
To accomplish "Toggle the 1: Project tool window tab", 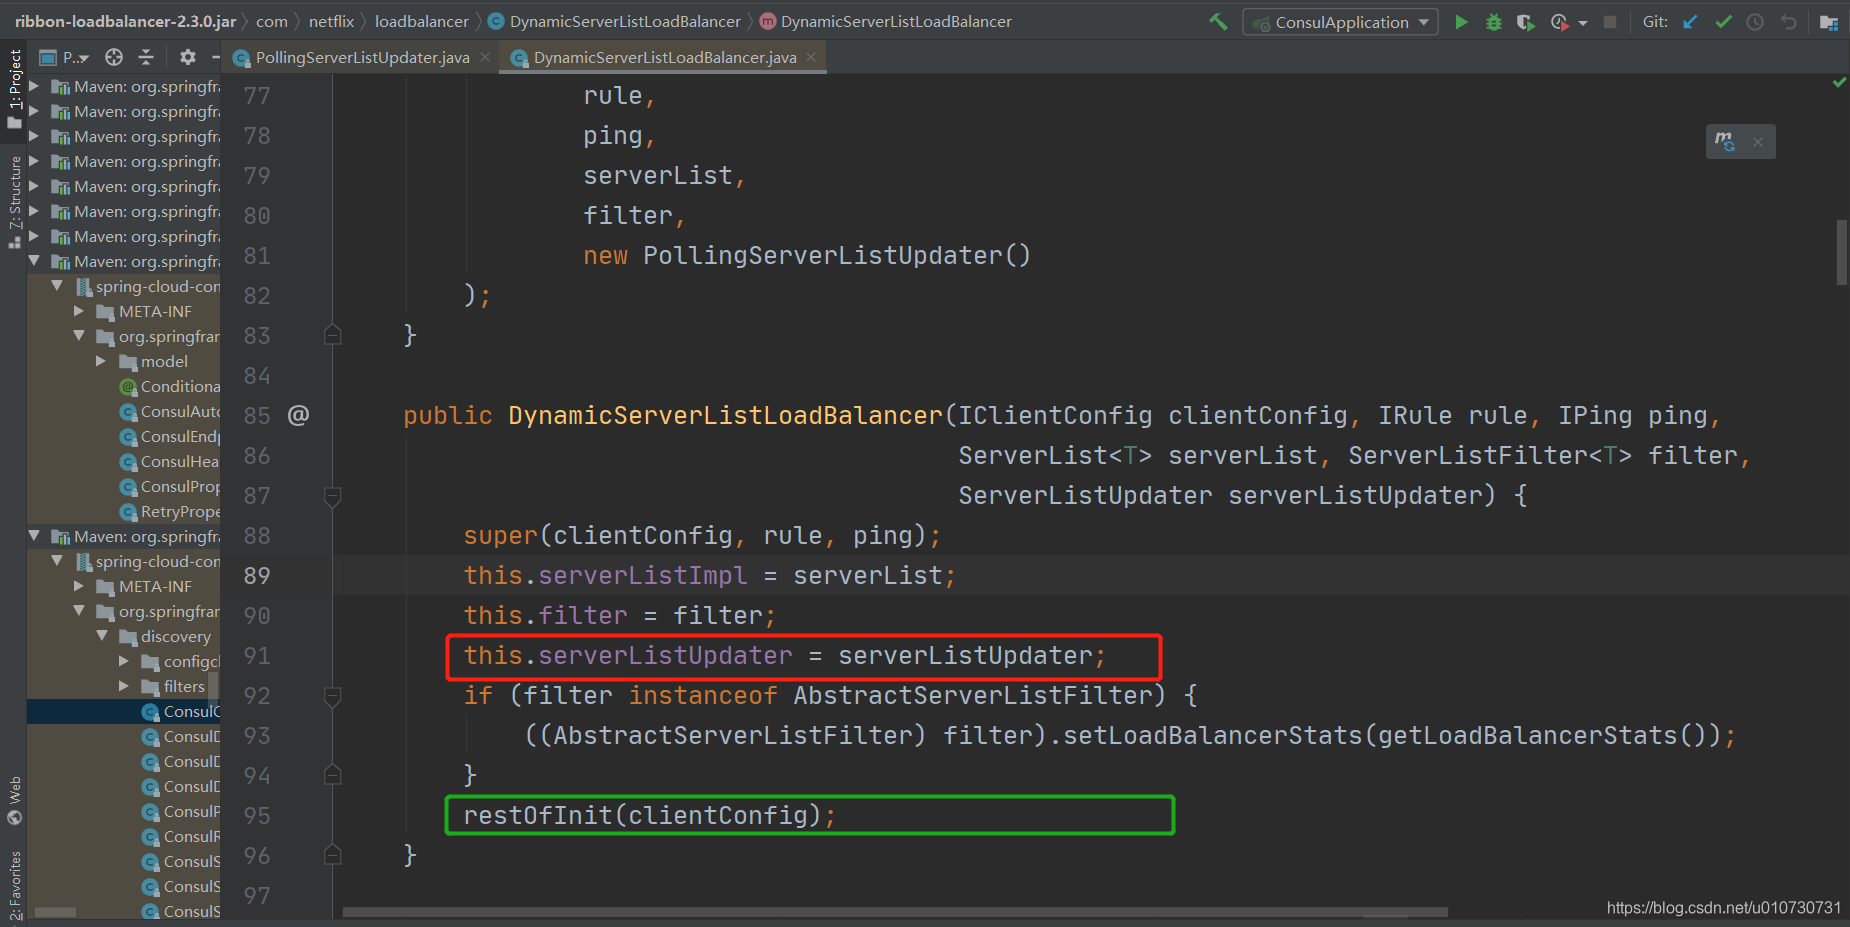I will pos(14,88).
